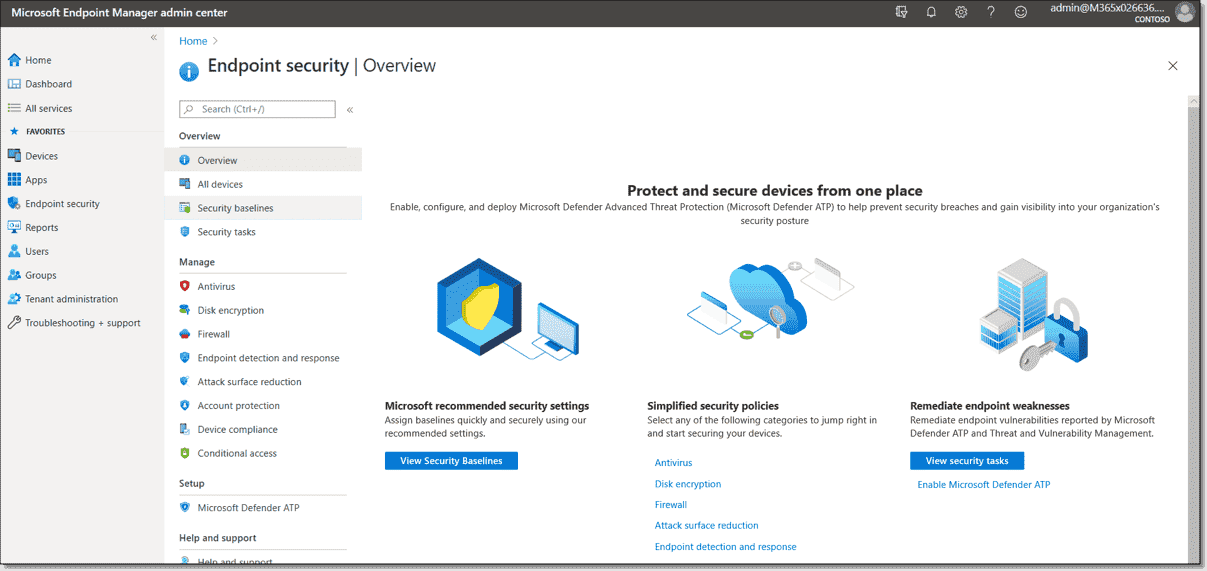
Task: Click the Overview info icon in blade menu
Action: pyautogui.click(x=185, y=160)
